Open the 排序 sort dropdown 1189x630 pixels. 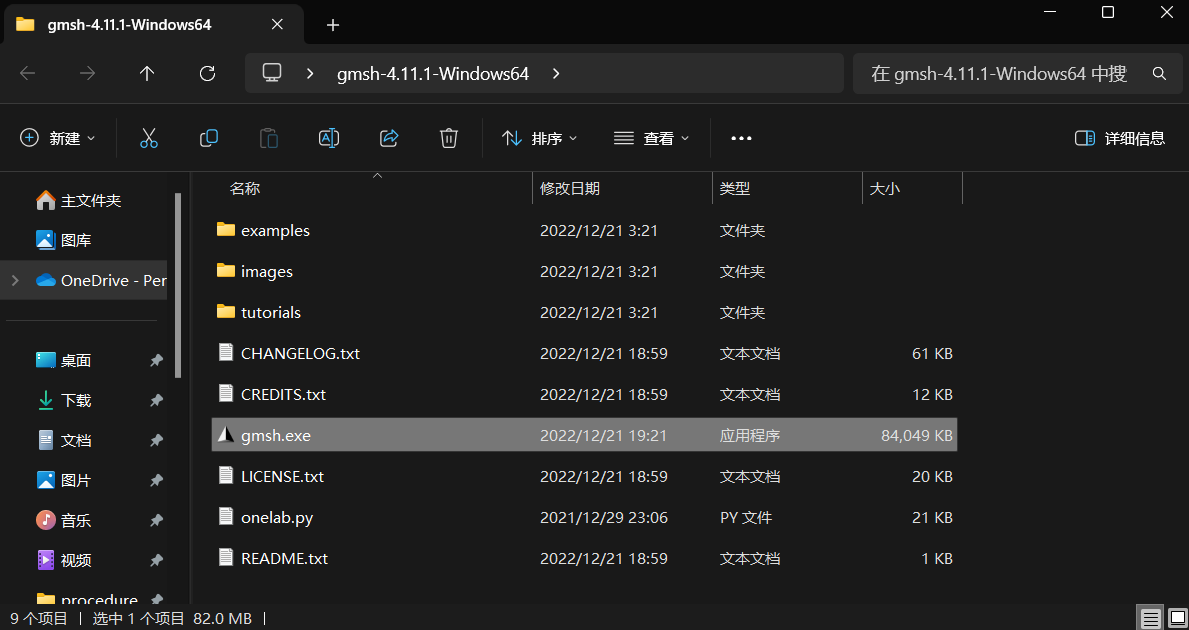[x=539, y=138]
